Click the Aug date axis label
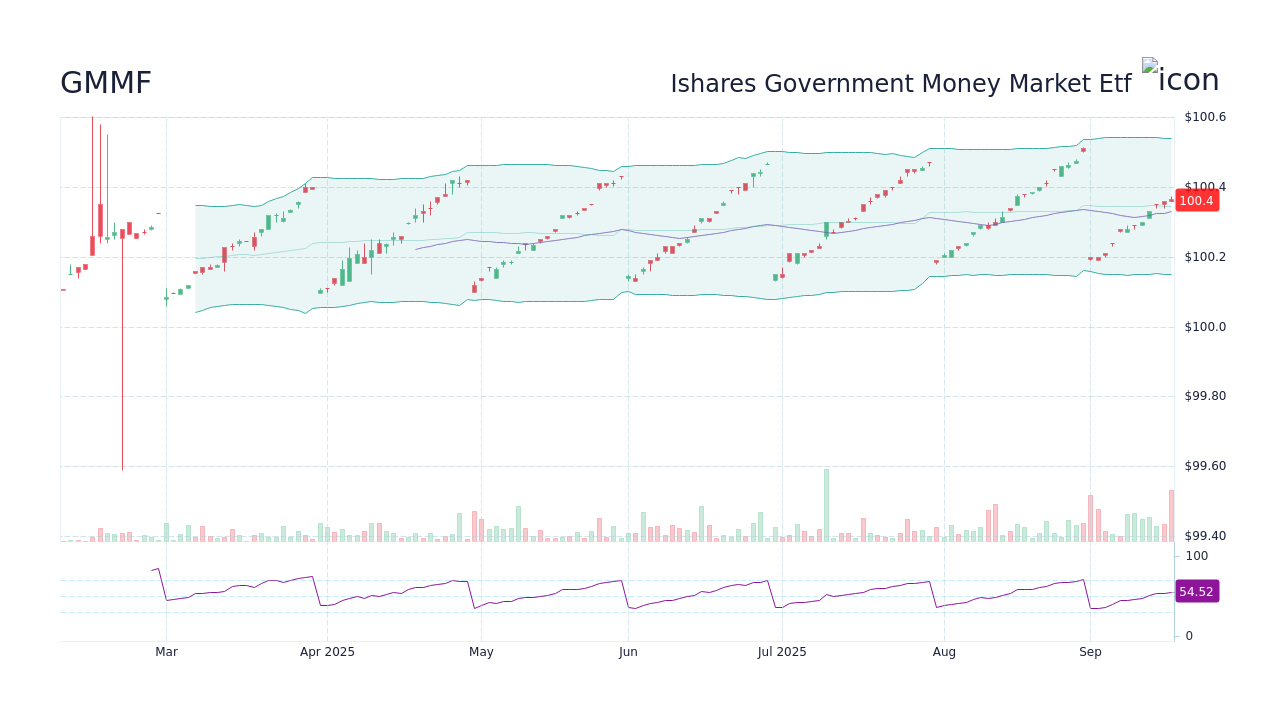The image size is (1280, 720). click(x=944, y=652)
